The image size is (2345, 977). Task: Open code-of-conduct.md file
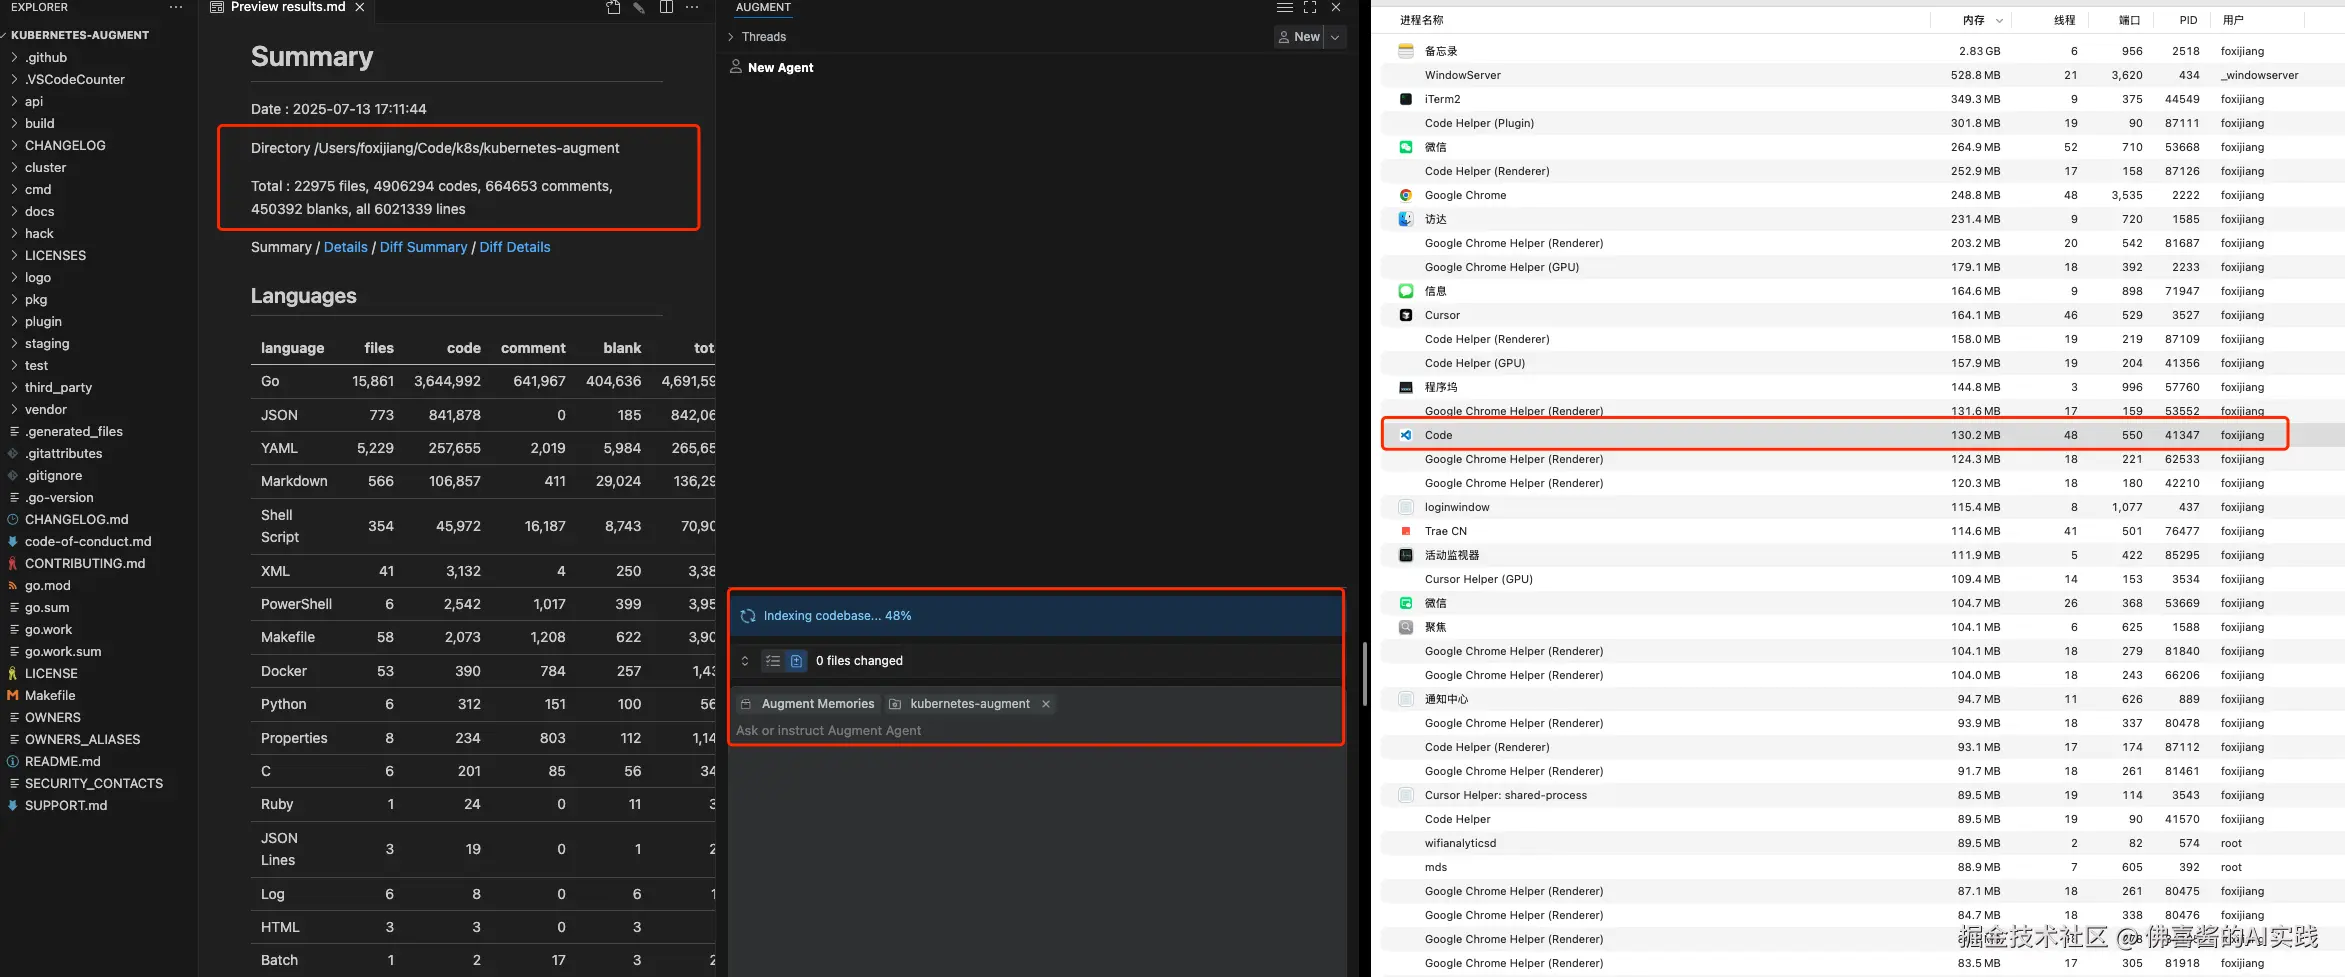[88, 542]
